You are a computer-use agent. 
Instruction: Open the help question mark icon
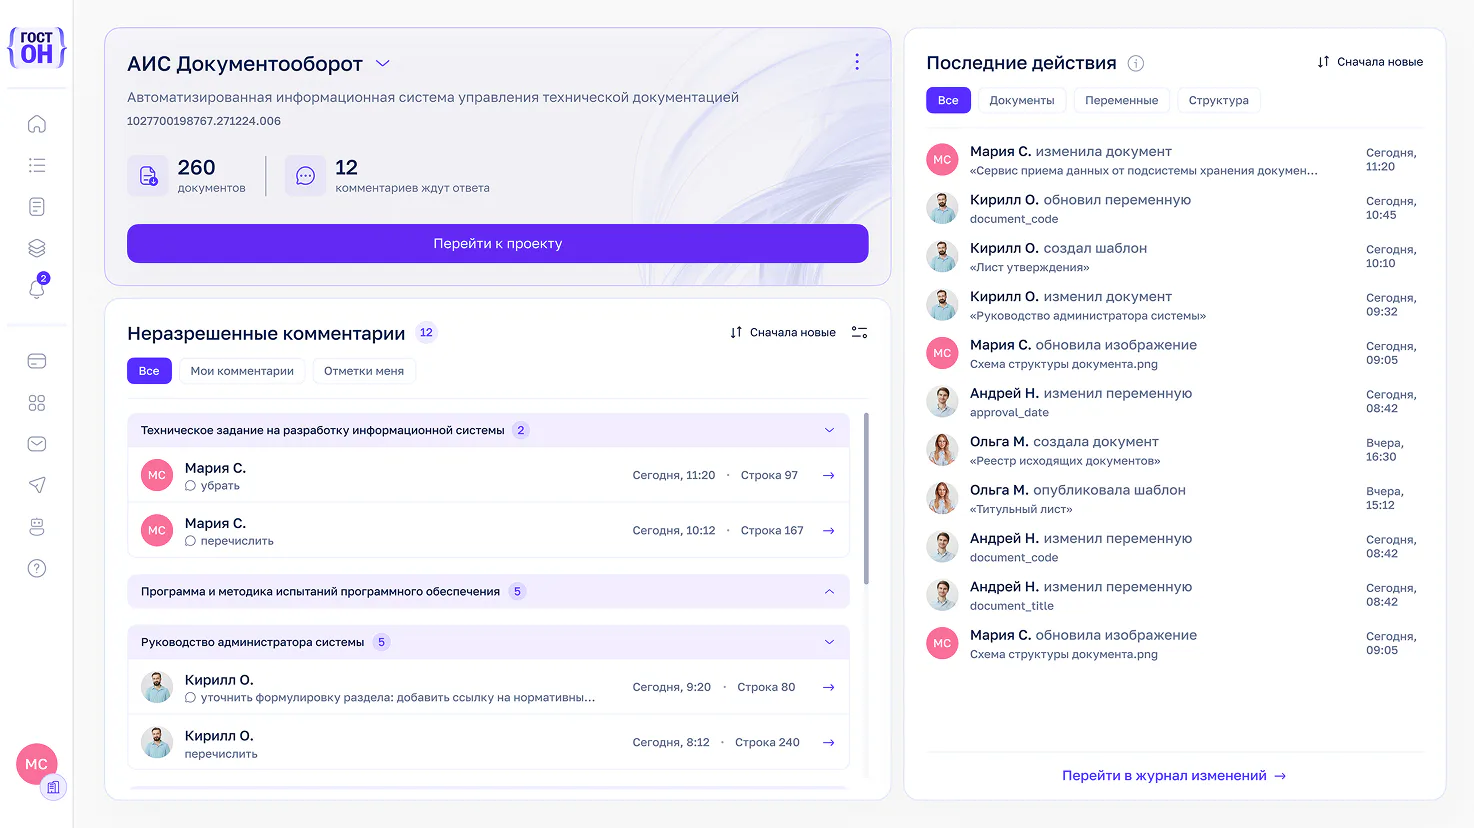[37, 568]
